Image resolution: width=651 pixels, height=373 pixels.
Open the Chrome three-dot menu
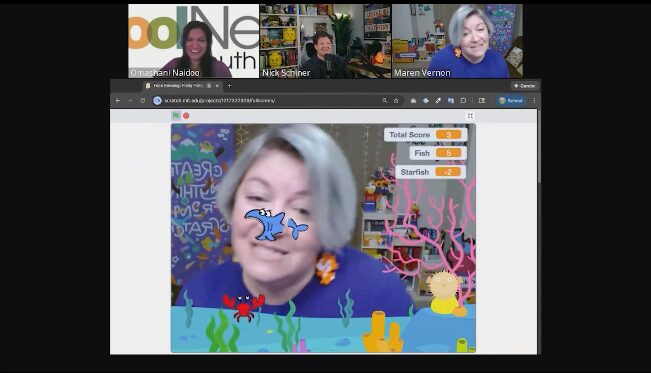pos(534,101)
